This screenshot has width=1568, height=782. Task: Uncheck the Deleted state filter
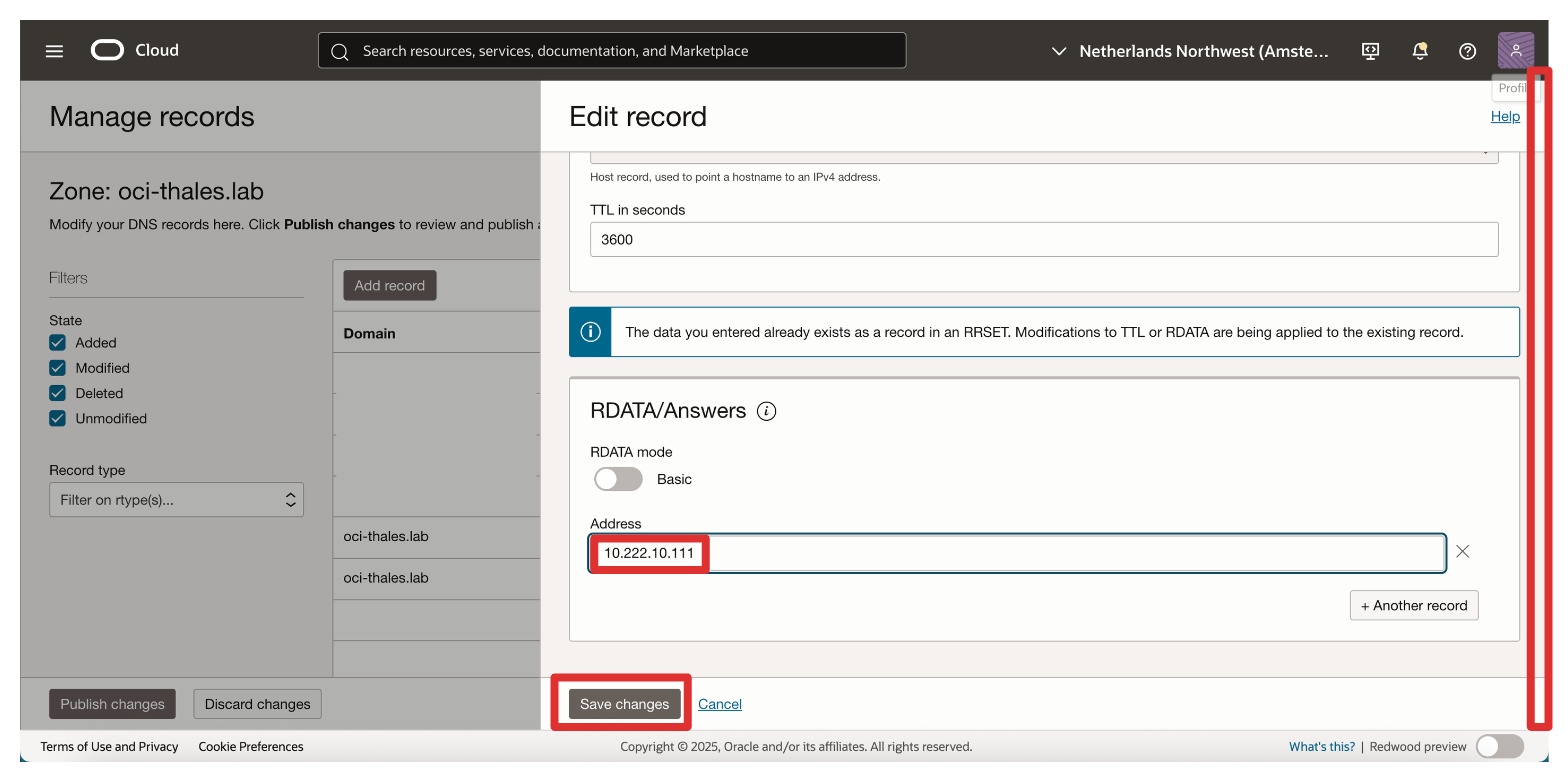58,393
